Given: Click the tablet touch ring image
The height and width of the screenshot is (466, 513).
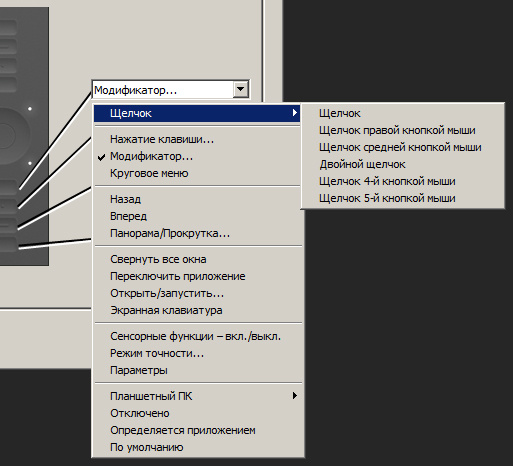Looking at the screenshot, I should 10,136.
